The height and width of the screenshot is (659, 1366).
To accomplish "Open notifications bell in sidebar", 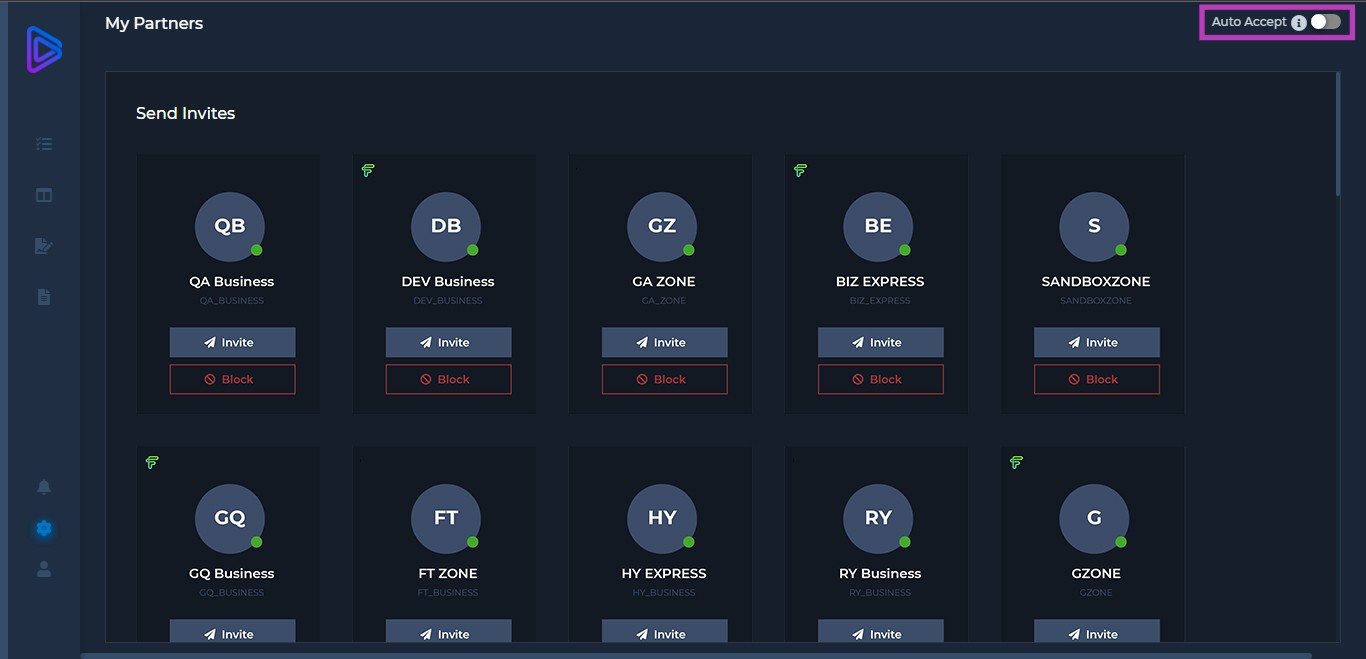I will coord(44,487).
